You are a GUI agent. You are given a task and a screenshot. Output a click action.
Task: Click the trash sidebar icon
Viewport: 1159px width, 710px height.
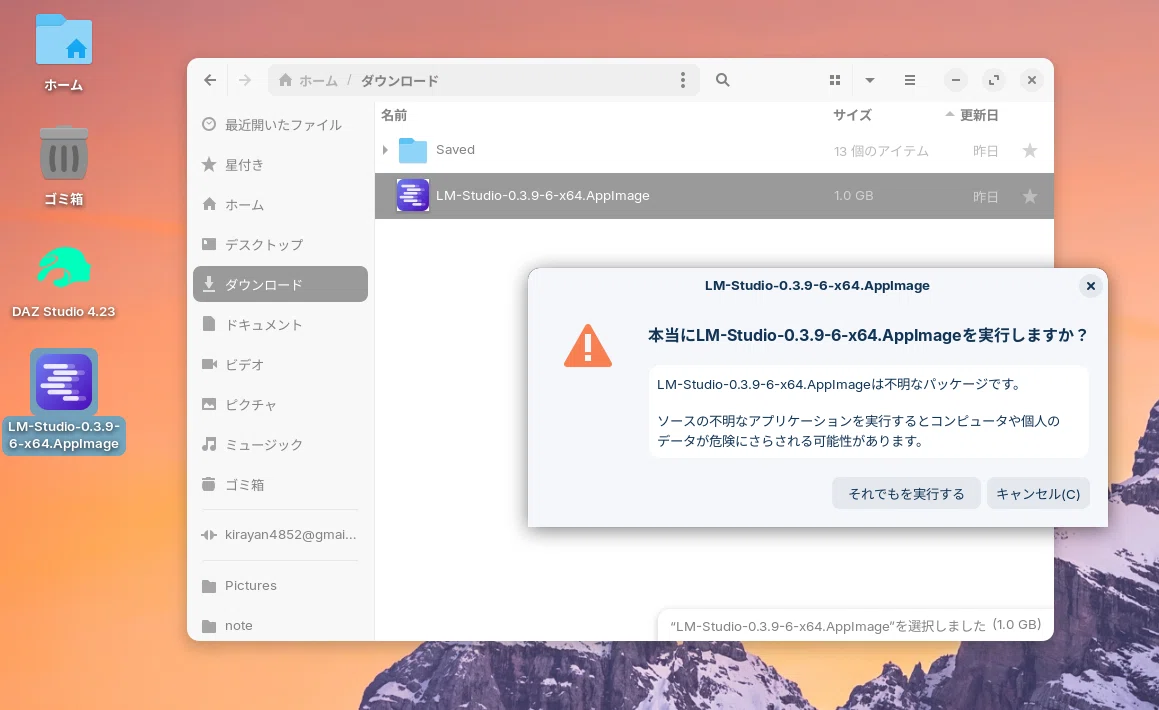point(209,484)
